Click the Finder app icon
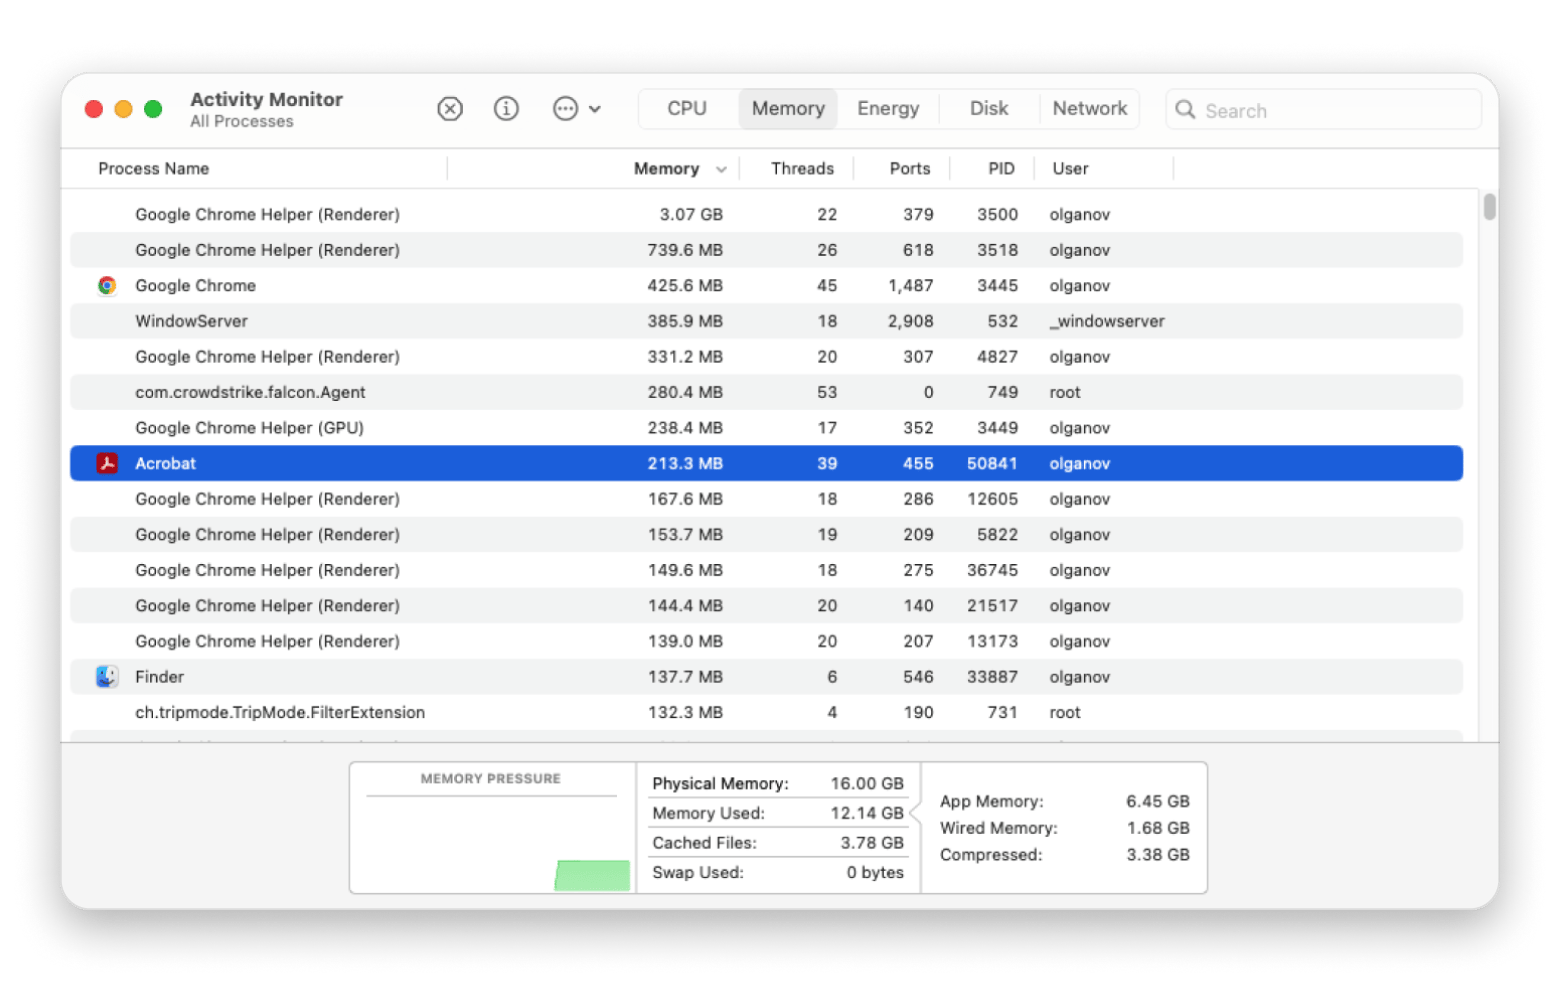1560x990 pixels. (x=107, y=677)
